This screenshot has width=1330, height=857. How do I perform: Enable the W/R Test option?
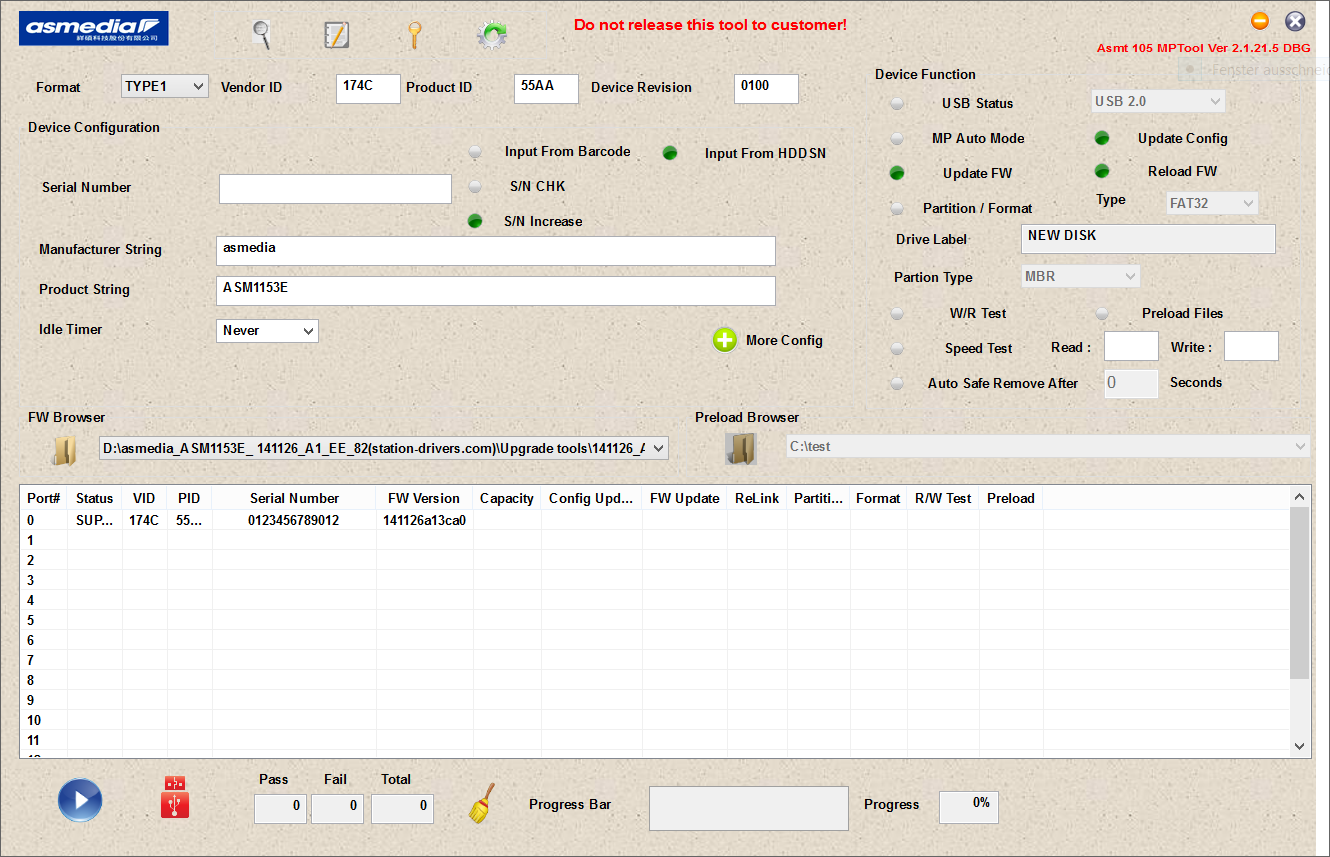click(x=896, y=313)
